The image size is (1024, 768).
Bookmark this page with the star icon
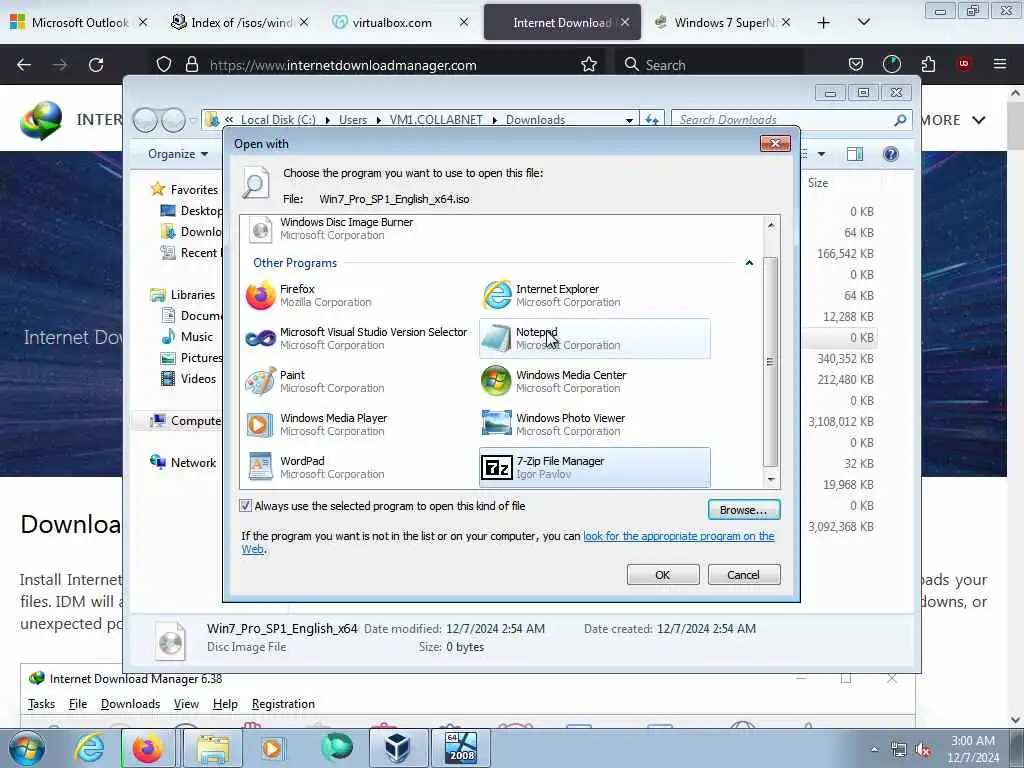pyautogui.click(x=589, y=65)
